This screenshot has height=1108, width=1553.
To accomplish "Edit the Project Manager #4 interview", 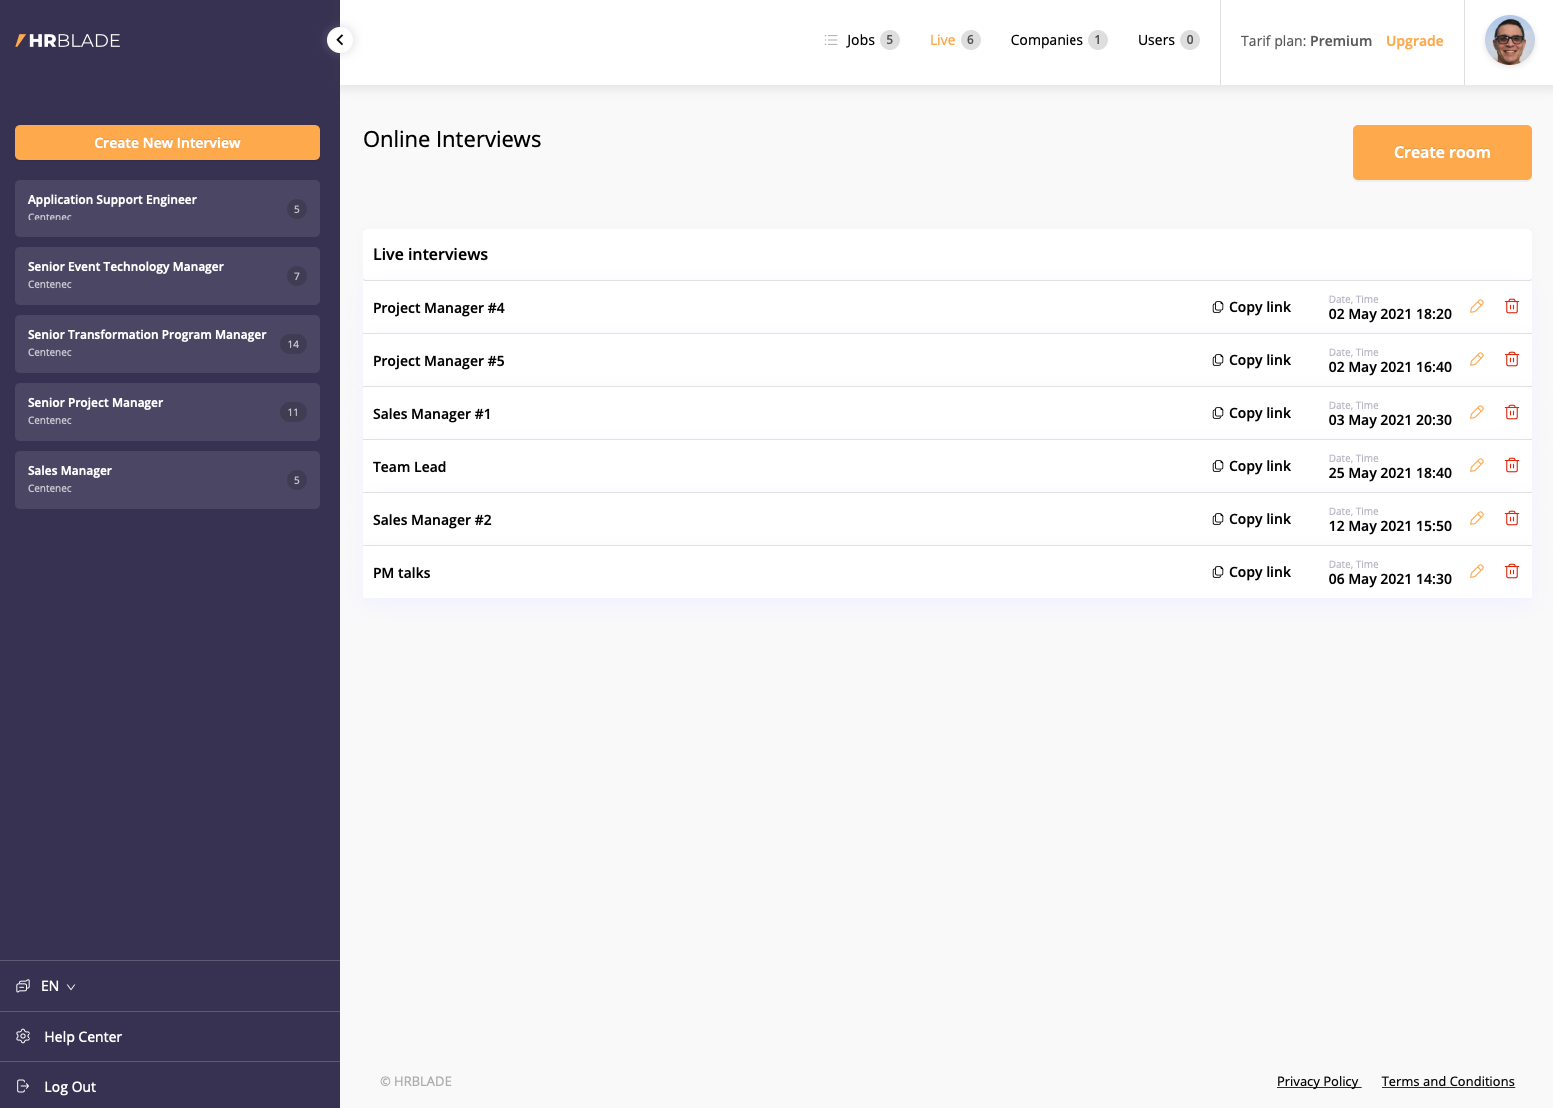I will click(1476, 307).
